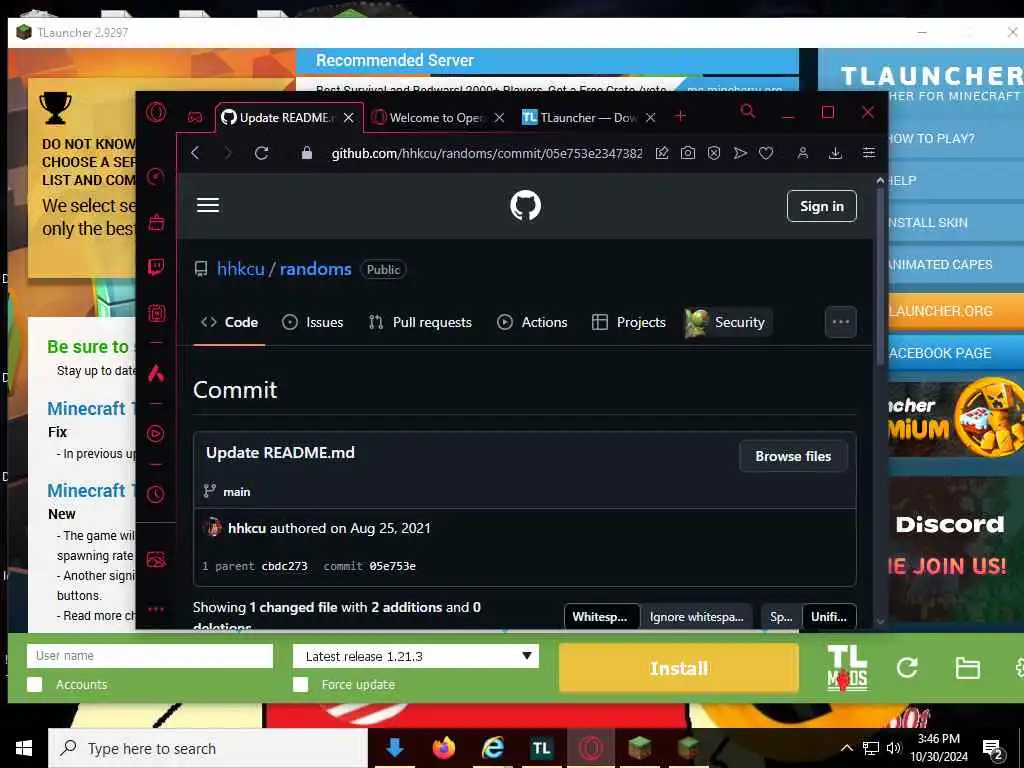
Task: Open Player sidebar icon
Action: tap(156, 434)
